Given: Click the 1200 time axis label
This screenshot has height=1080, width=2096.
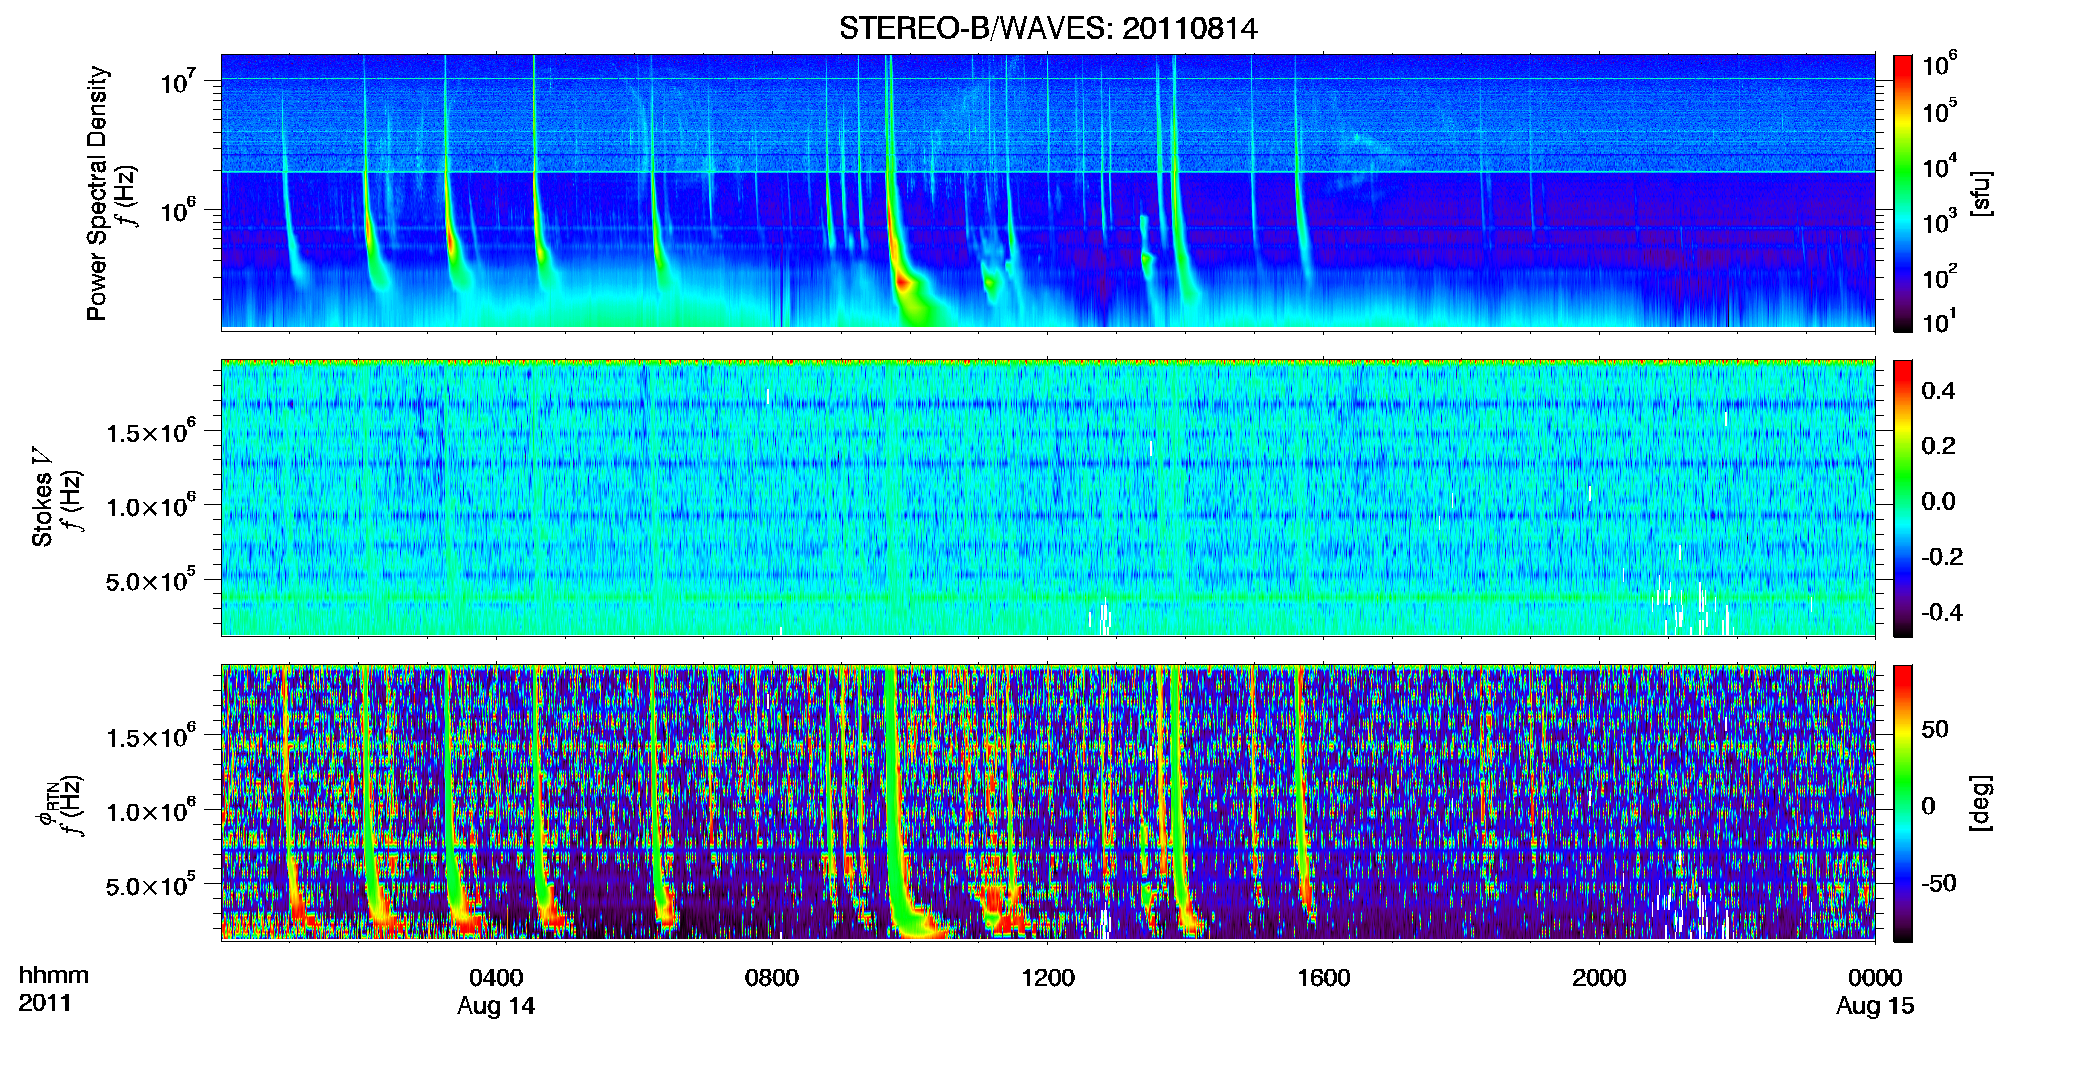Looking at the screenshot, I should [x=1048, y=978].
